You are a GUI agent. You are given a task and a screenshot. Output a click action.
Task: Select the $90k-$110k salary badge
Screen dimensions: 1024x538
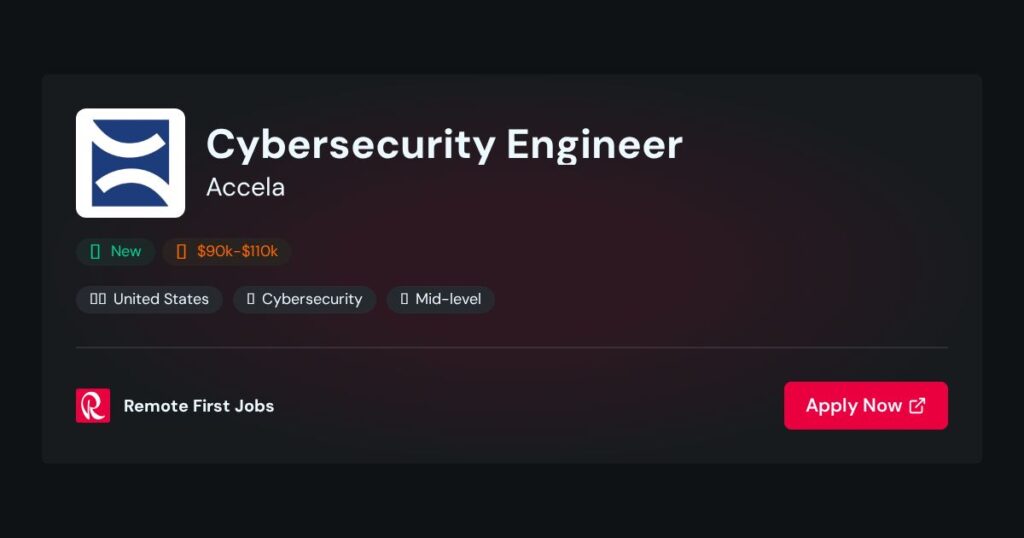[x=227, y=251]
